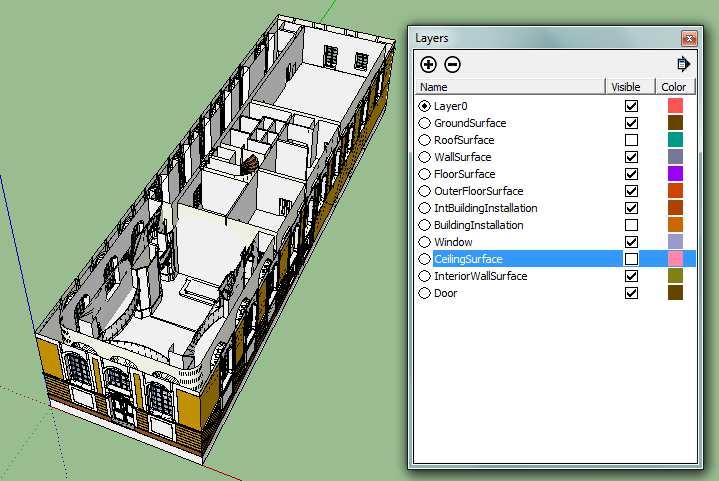
Task: Make IntBuildingInstallation the active layer
Action: pos(425,208)
